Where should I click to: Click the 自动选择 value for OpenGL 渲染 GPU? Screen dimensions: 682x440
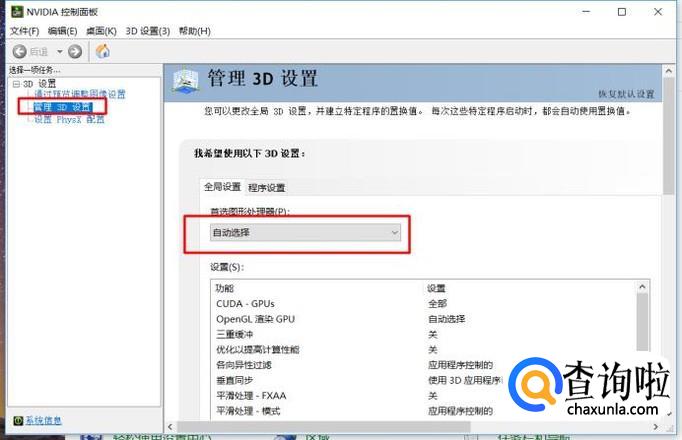pos(447,319)
